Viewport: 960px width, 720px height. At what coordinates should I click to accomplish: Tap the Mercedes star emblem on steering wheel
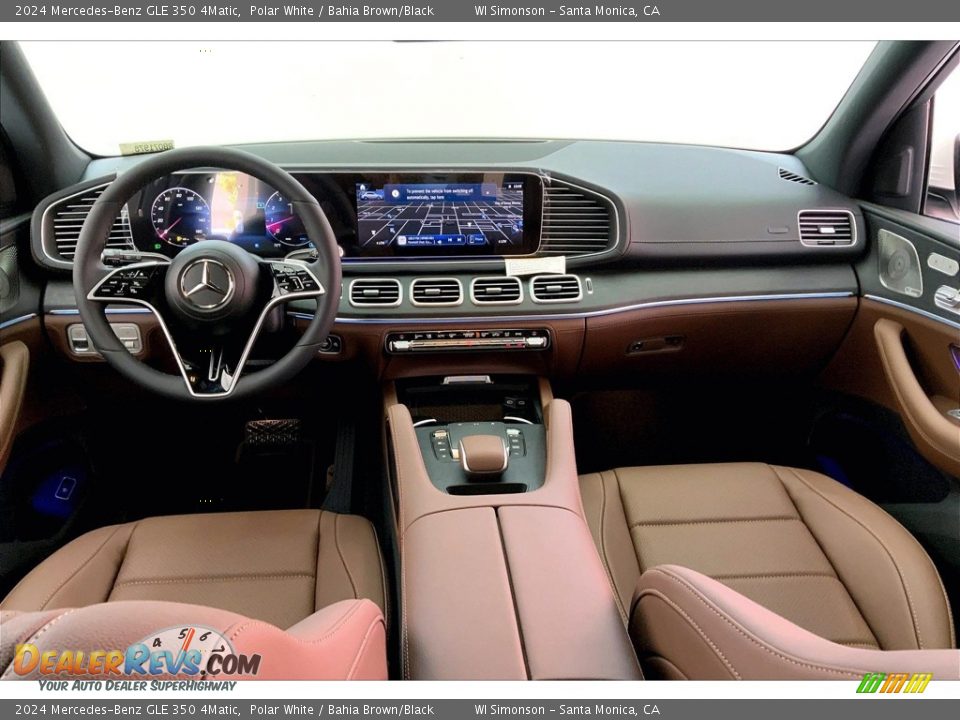tap(207, 284)
